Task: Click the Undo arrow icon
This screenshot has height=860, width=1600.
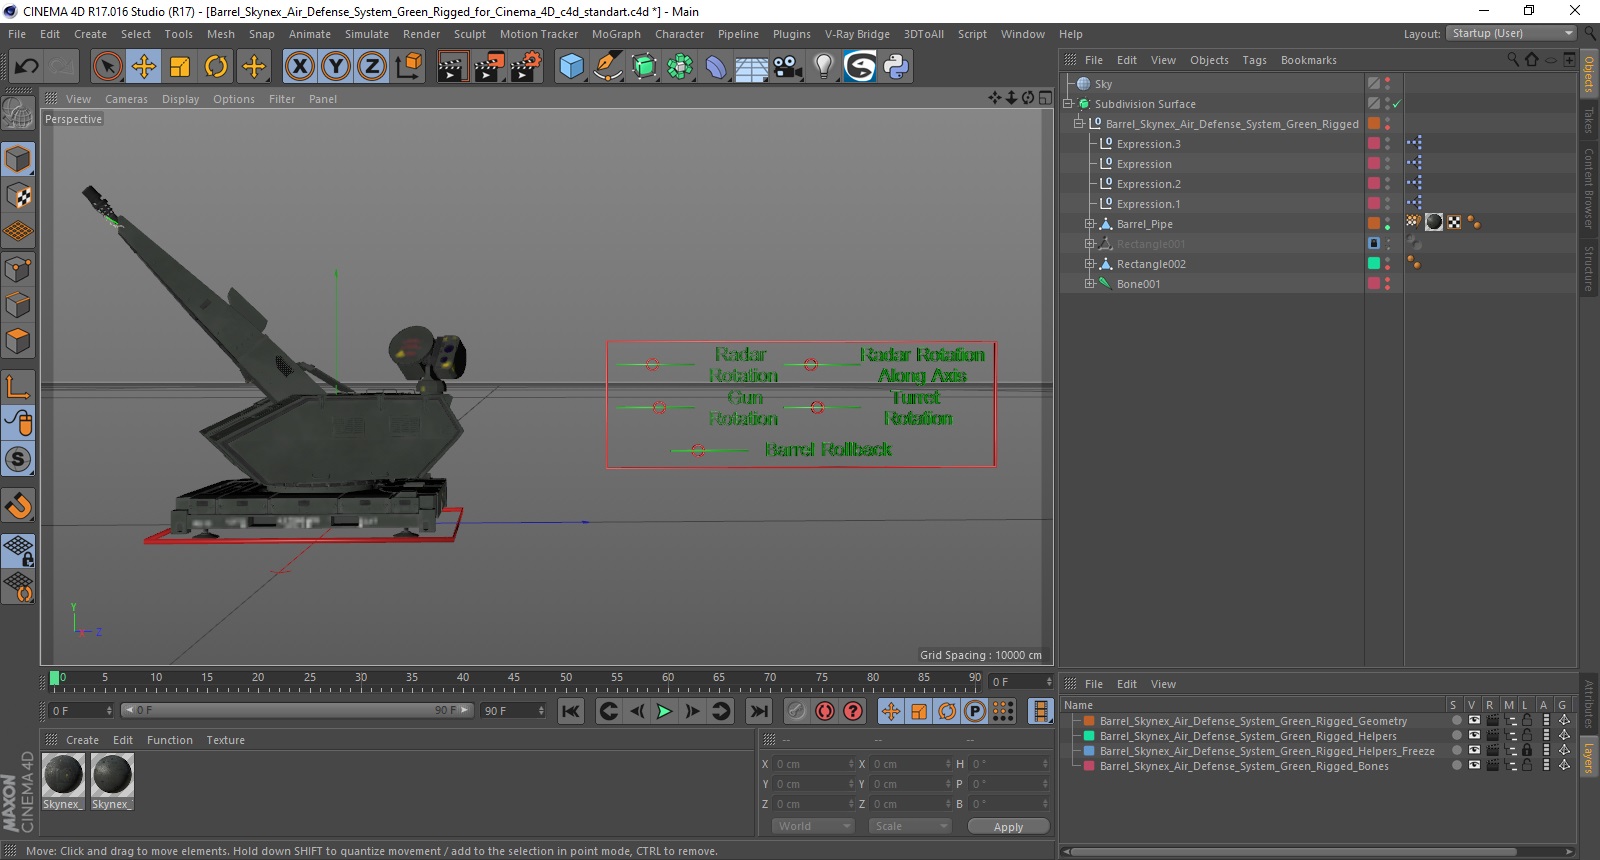Action: point(26,67)
